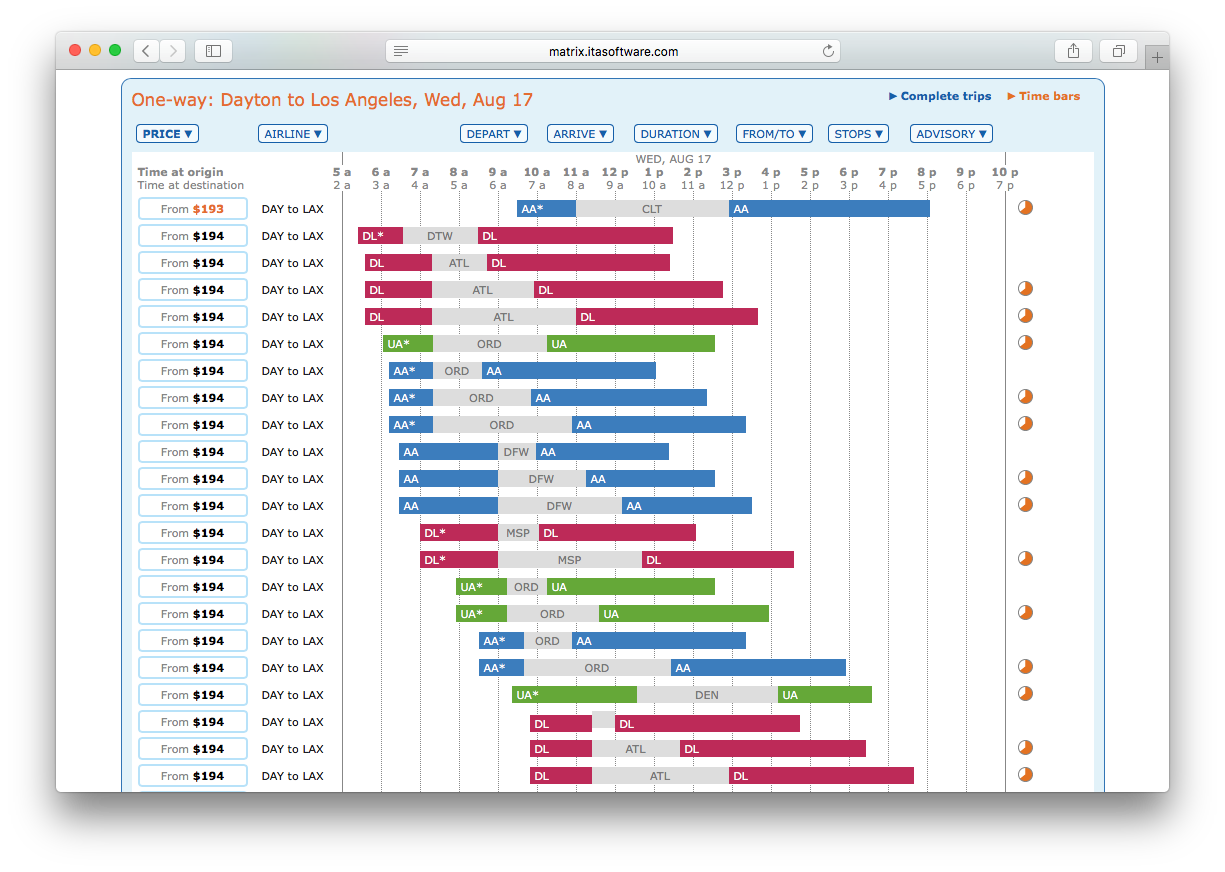
Task: Reload the page with the refresh icon
Action: point(828,51)
